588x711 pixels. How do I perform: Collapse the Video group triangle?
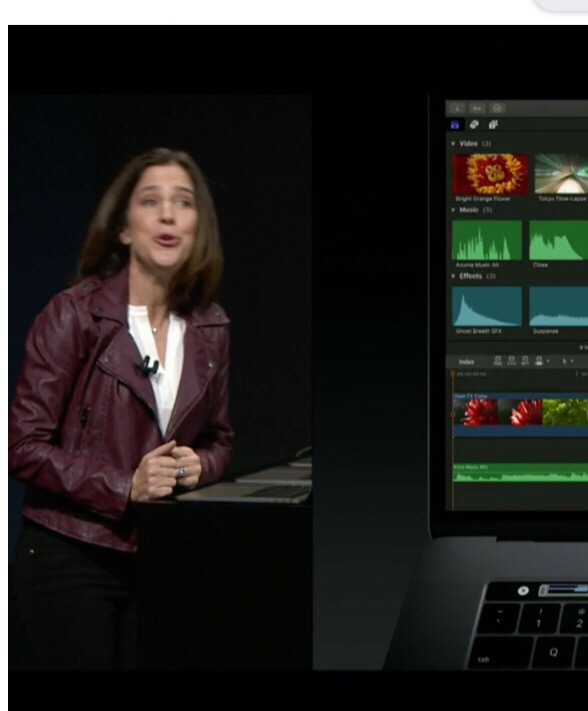click(453, 144)
